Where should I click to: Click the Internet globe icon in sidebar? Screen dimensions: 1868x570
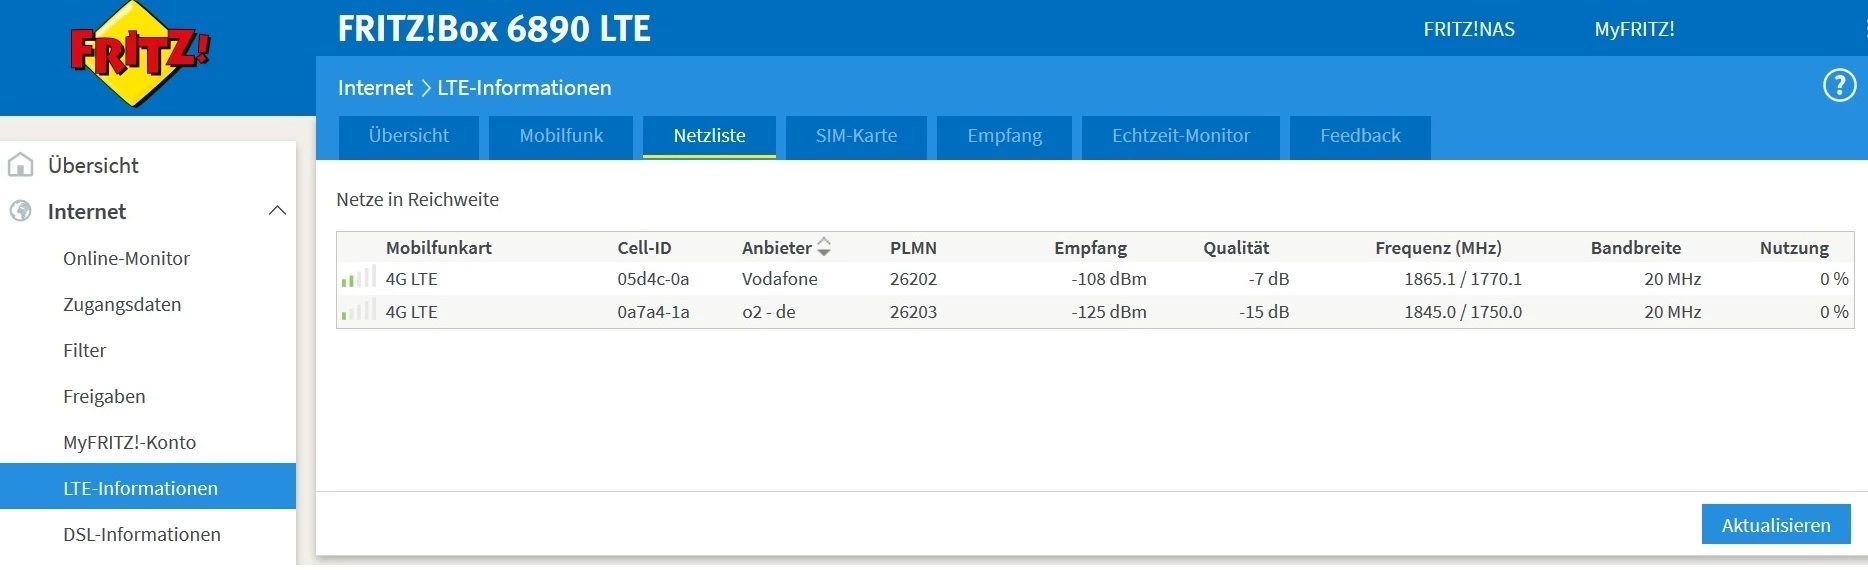pyautogui.click(x=21, y=211)
